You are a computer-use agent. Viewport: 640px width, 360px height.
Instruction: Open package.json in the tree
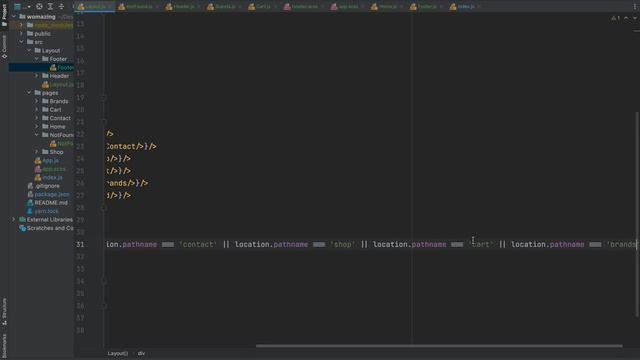(x=48, y=194)
